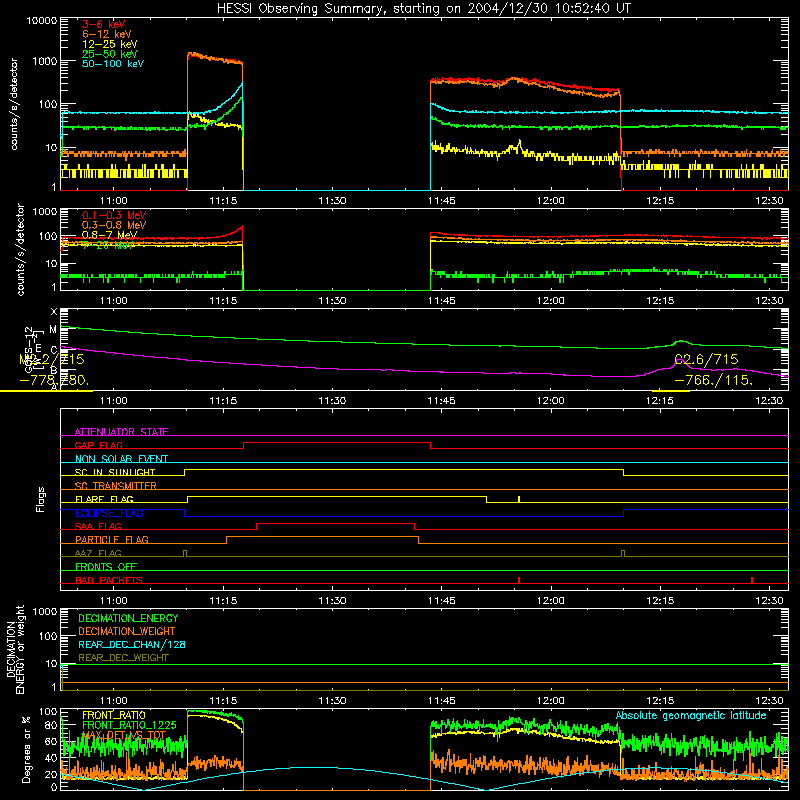800x800 pixels.
Task: Pick the cyan 50-100 keV legend label
Action: coord(113,64)
